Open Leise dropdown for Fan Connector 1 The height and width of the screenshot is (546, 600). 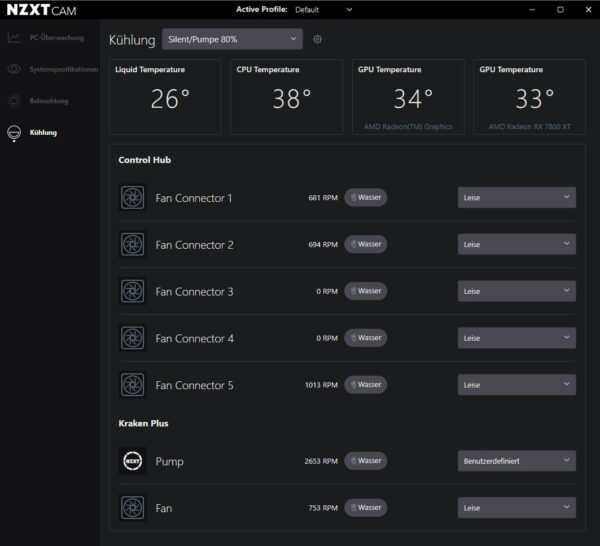pyautogui.click(x=517, y=197)
